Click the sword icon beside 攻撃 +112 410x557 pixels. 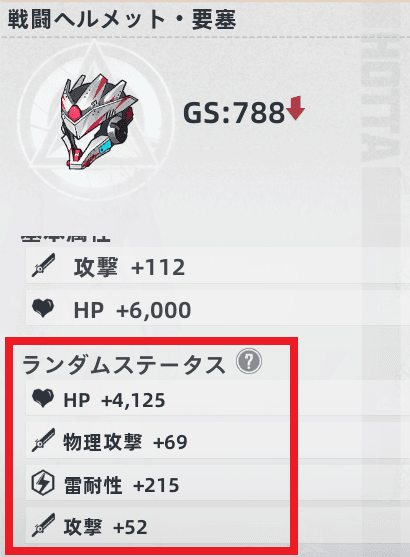(x=43, y=265)
